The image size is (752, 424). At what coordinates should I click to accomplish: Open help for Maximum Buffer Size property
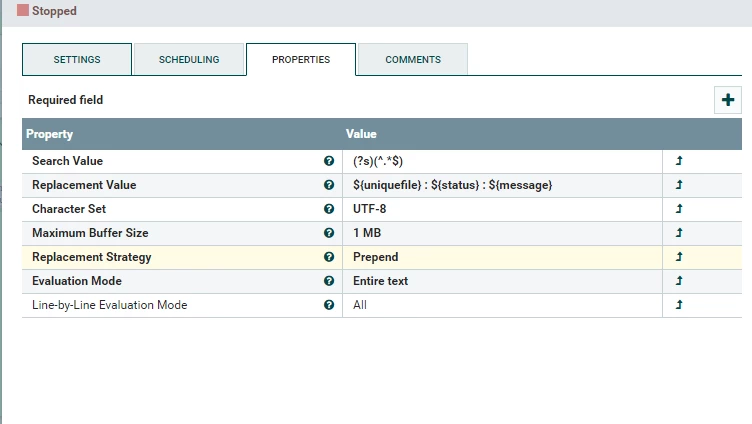[329, 233]
